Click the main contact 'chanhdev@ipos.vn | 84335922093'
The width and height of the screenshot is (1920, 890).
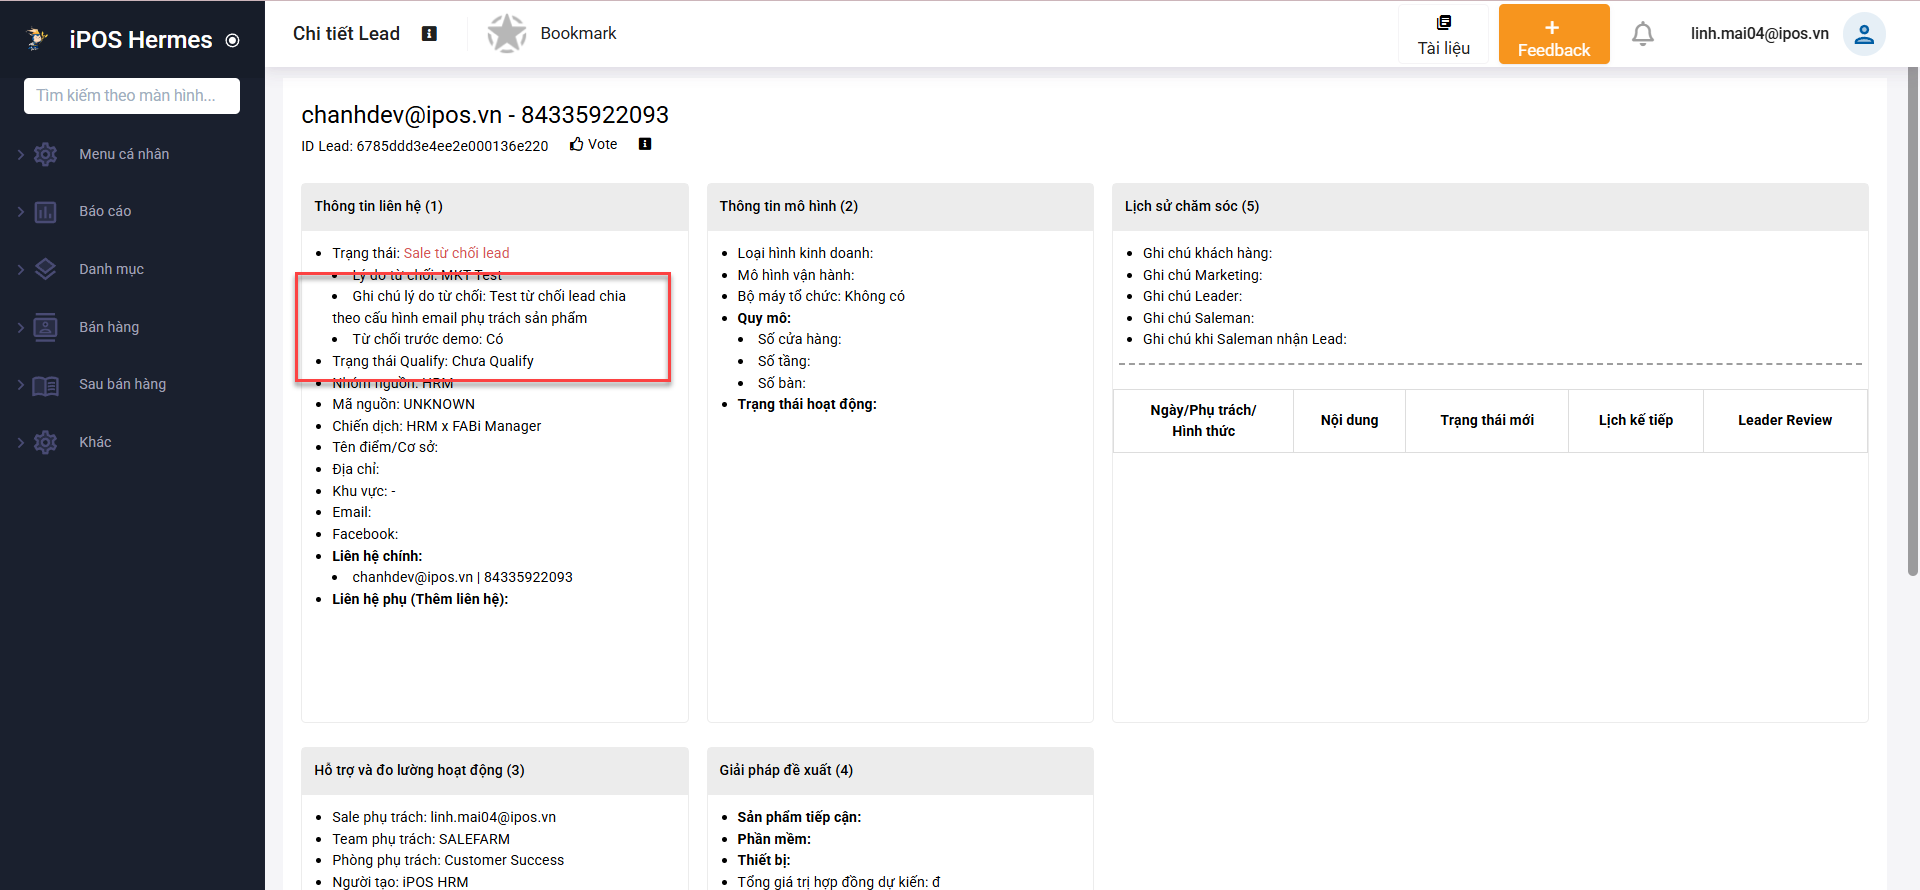coord(463,577)
